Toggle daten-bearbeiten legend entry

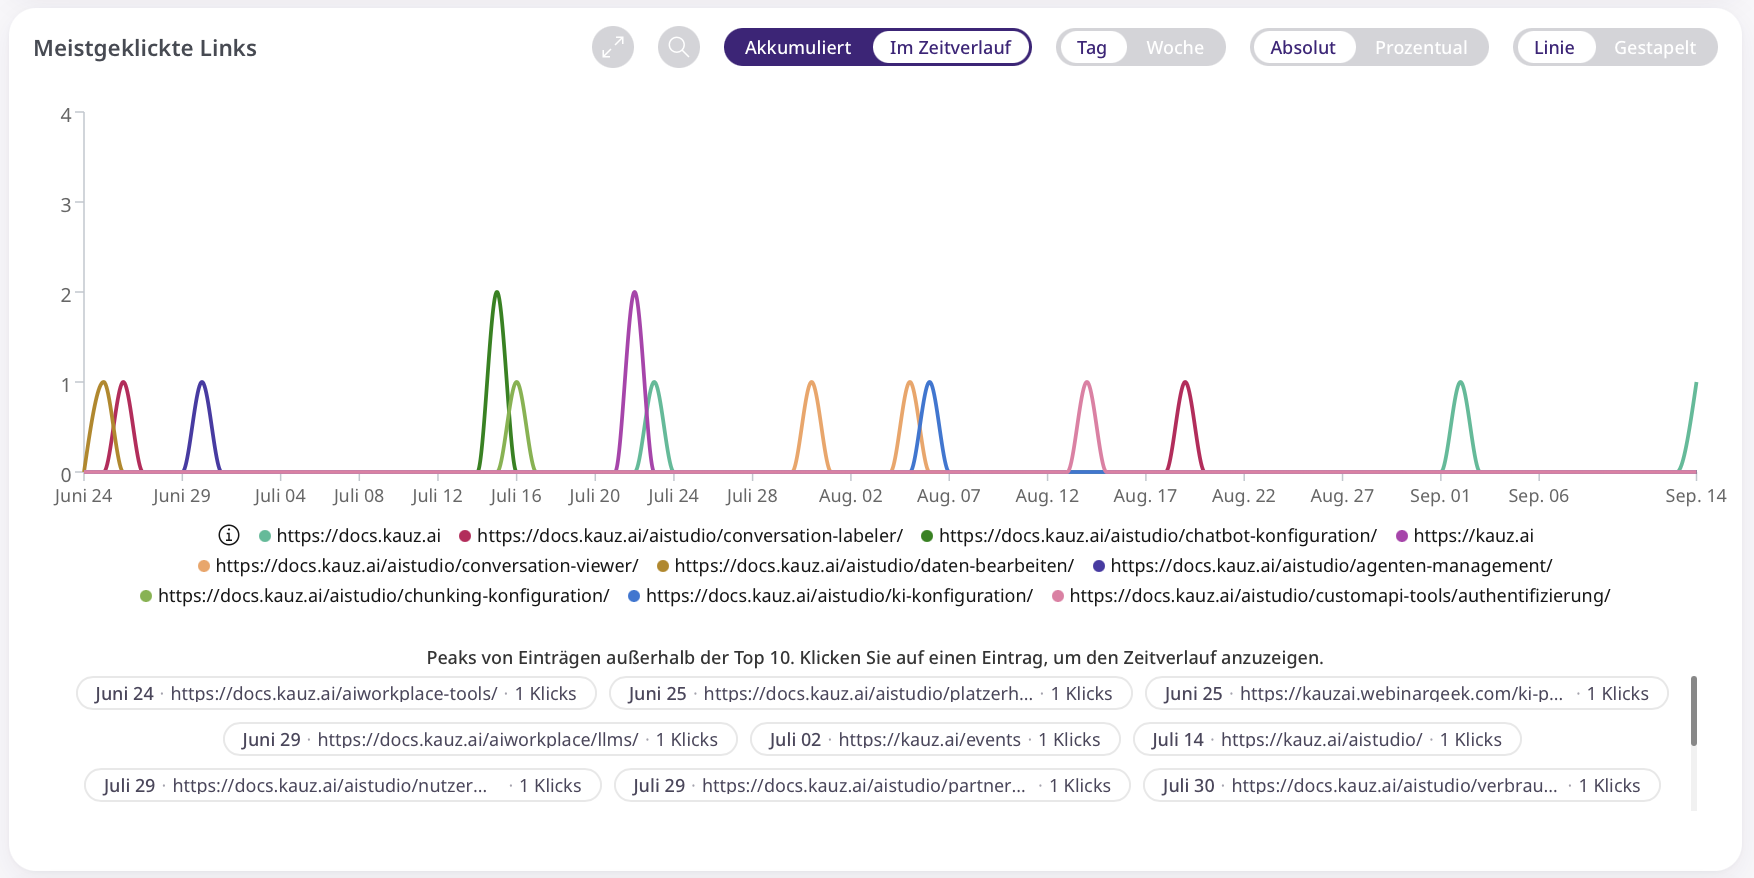coord(865,566)
